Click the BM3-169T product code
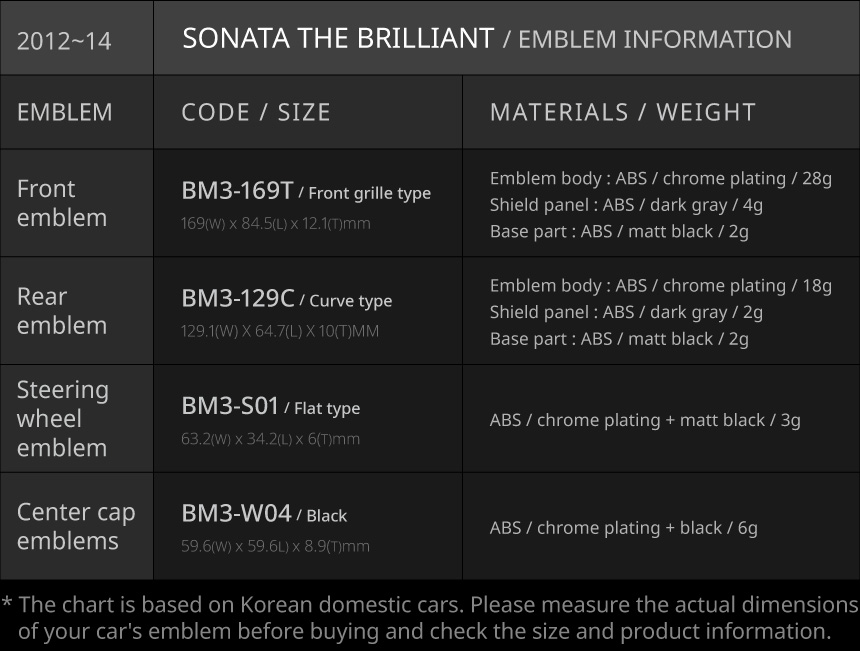The image size is (860, 651). pyautogui.click(x=237, y=191)
